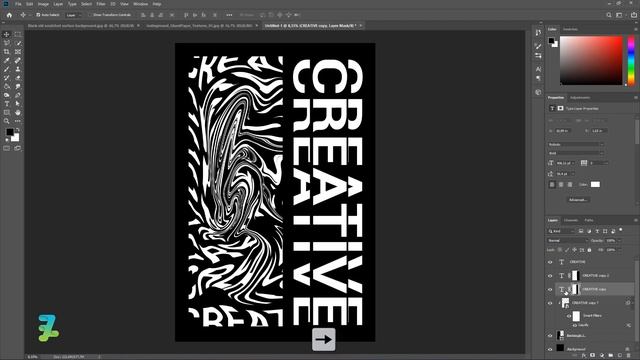Hide the selected CREATIVE copy layer
Viewport: 640px width, 360px height.
tap(550, 289)
